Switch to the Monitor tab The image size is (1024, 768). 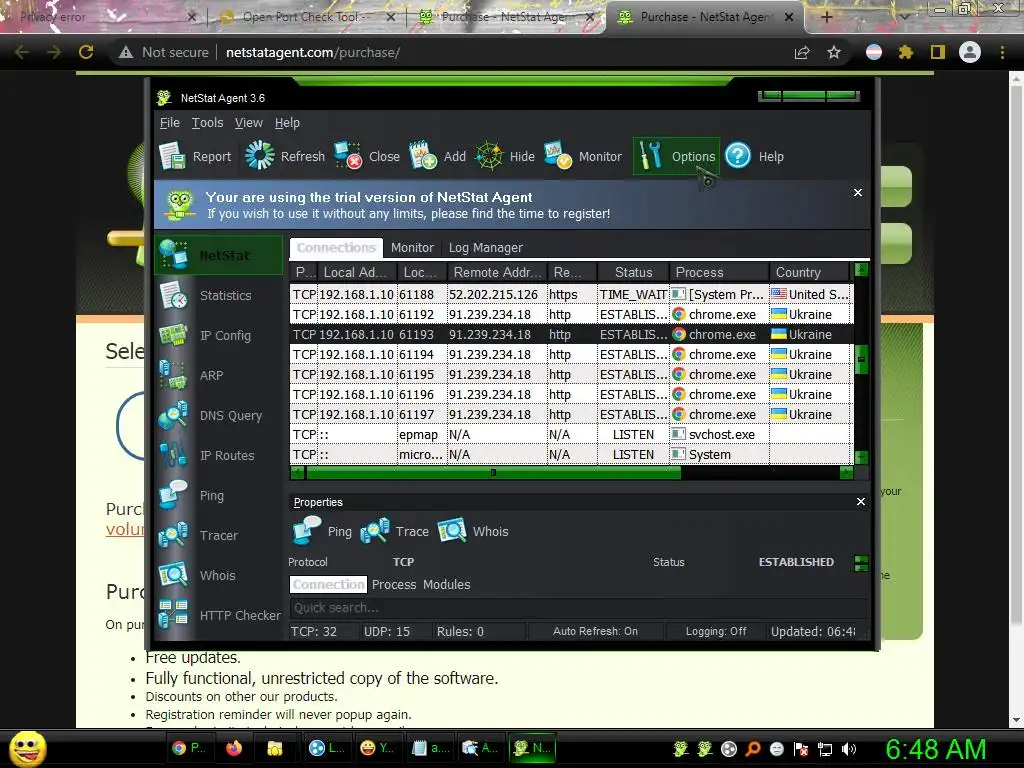coord(412,248)
